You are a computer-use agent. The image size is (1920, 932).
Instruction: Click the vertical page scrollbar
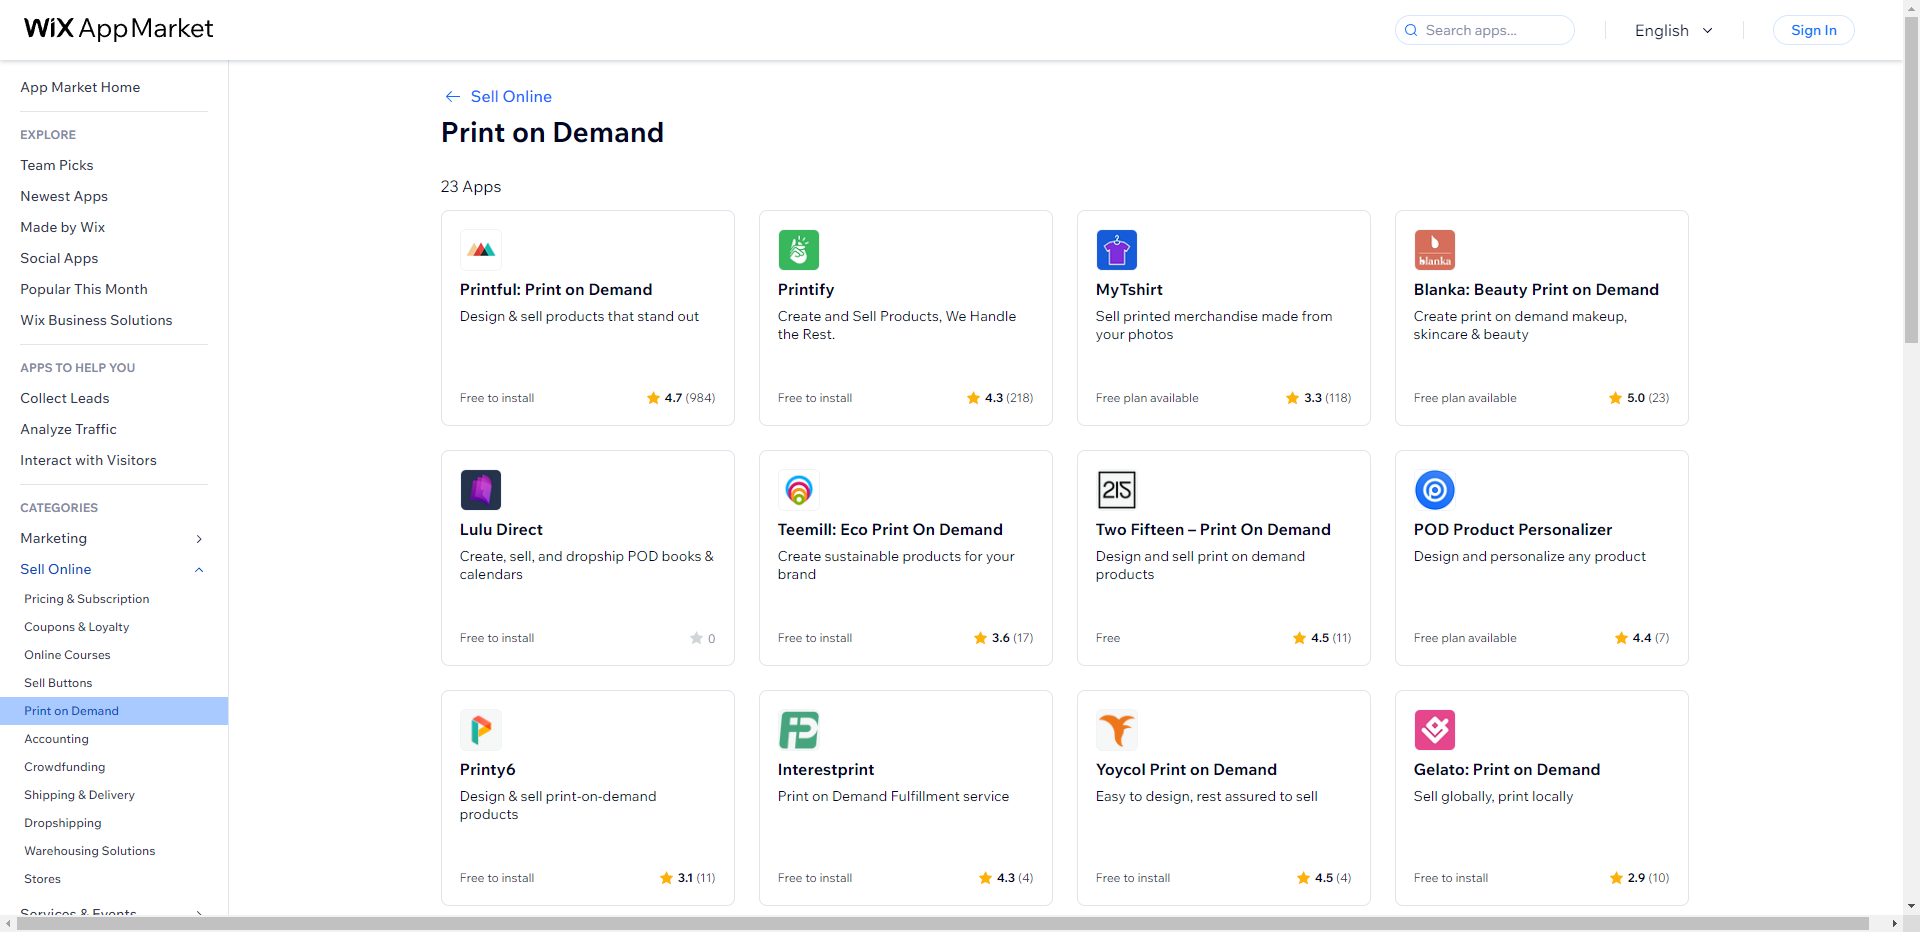tap(1911, 180)
